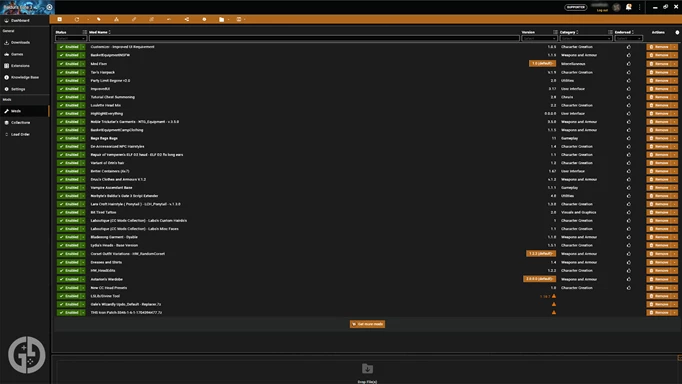Disable the ImprovedUI mod via Enabled button

click(69, 89)
